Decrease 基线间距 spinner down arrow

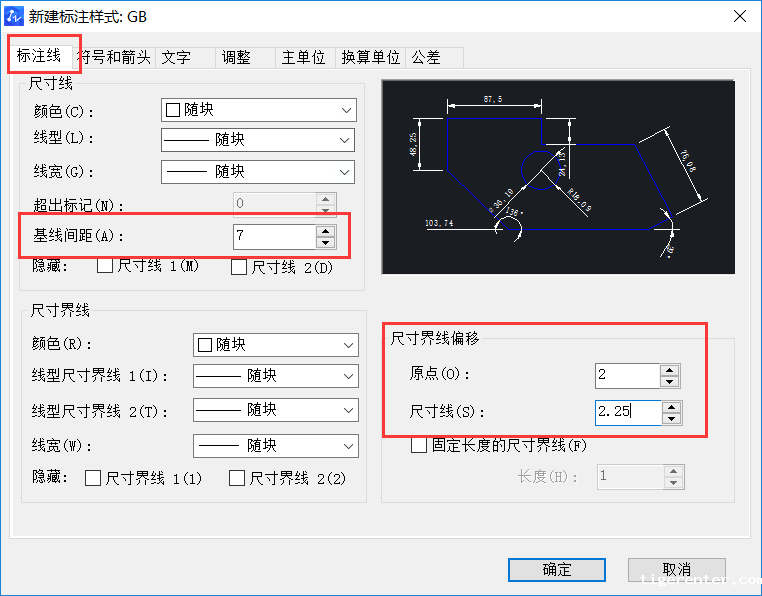pos(325,242)
